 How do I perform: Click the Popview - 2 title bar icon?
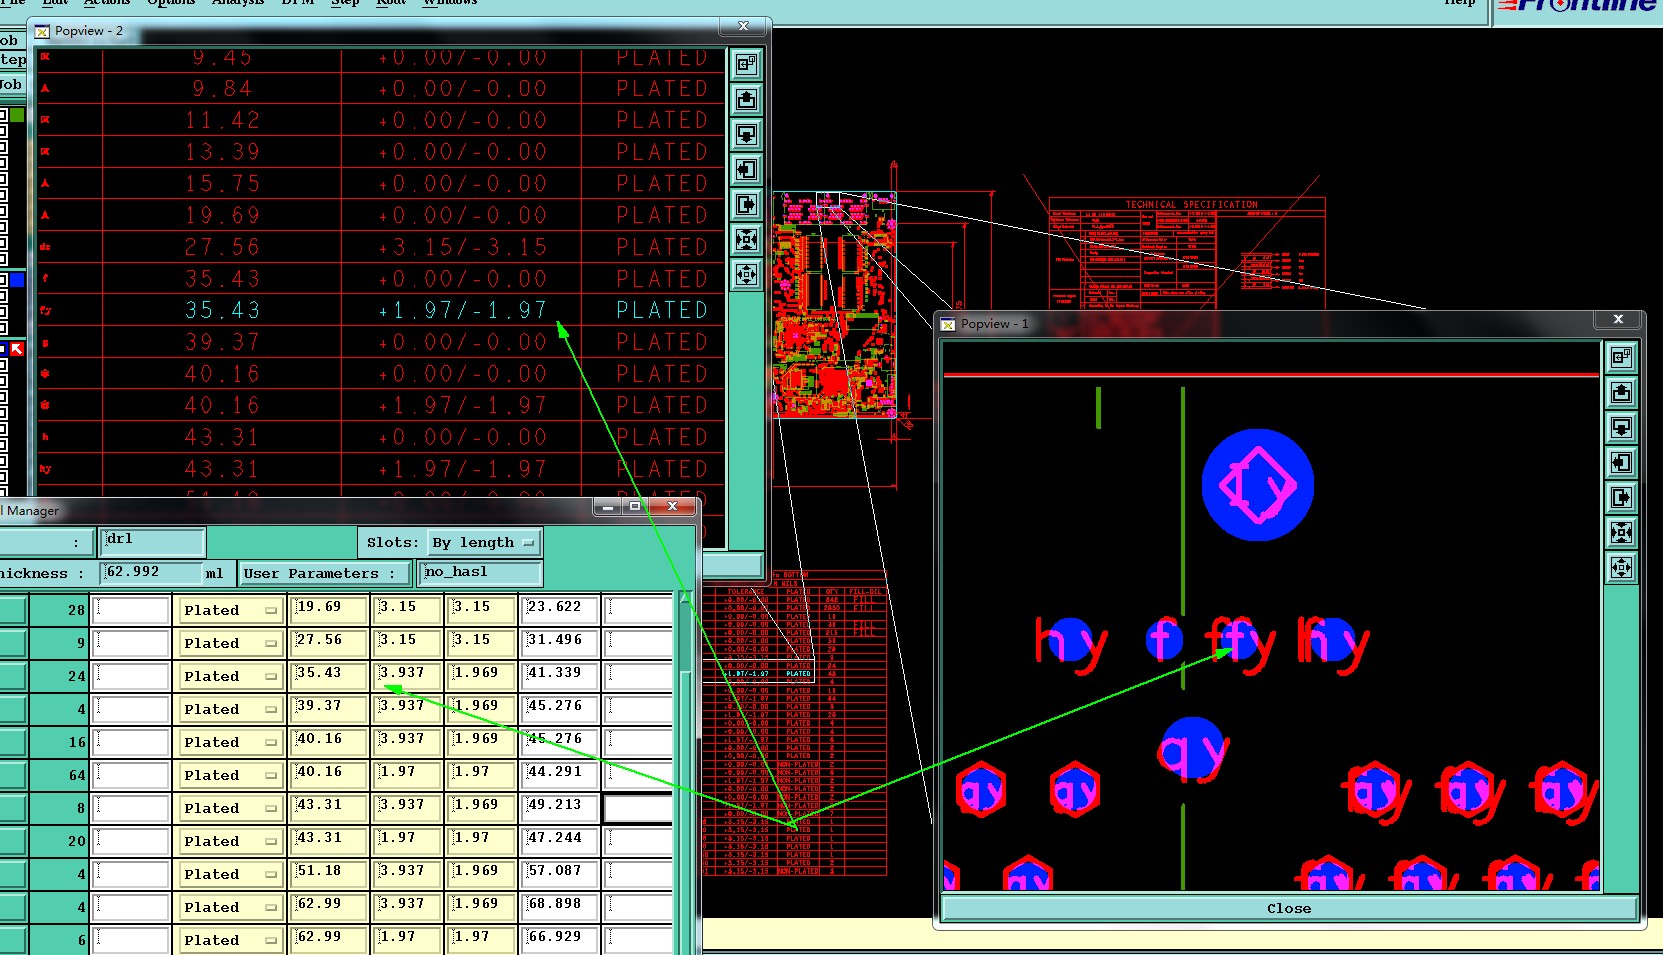[42, 32]
